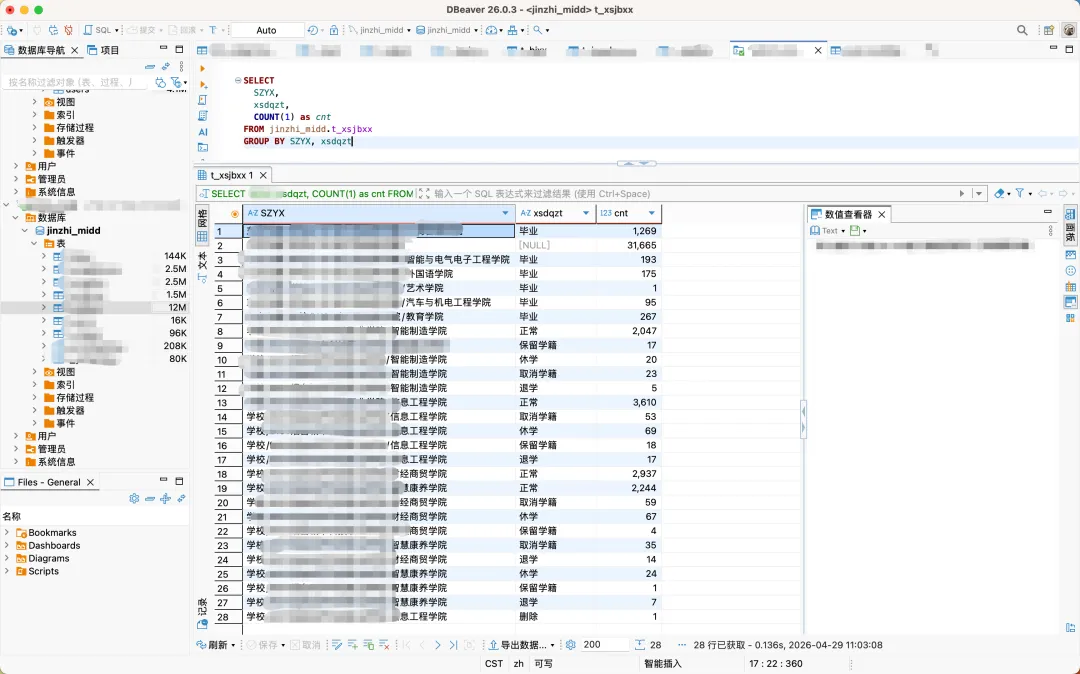Click the SQL filter expression field
This screenshot has height=674, width=1080.
tap(693, 193)
